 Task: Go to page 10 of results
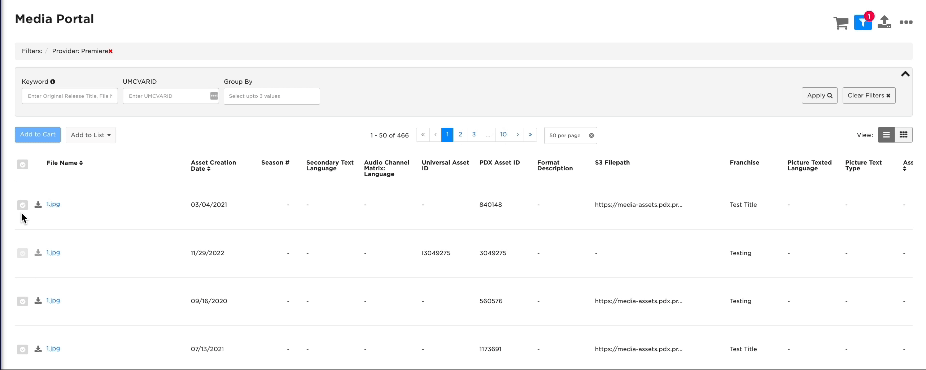click(503, 135)
